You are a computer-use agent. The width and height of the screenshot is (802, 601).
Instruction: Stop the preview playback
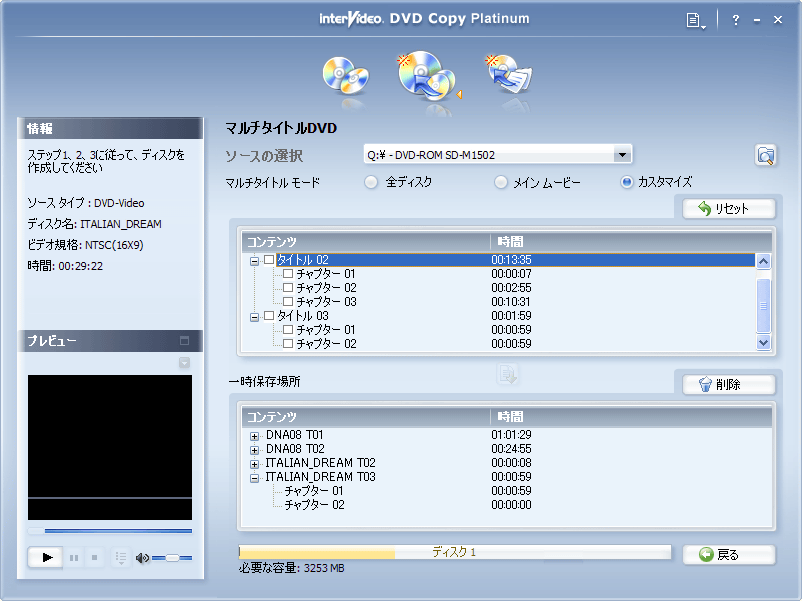(x=95, y=558)
